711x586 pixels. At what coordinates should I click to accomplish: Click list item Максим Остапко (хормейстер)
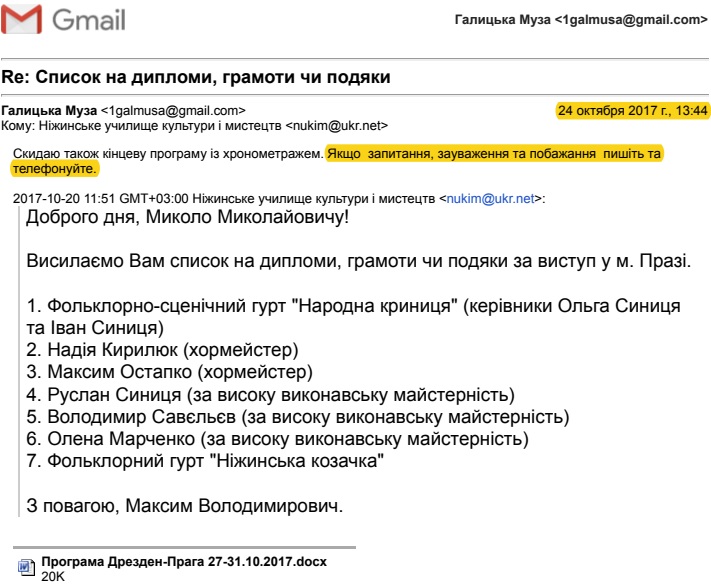[170, 371]
